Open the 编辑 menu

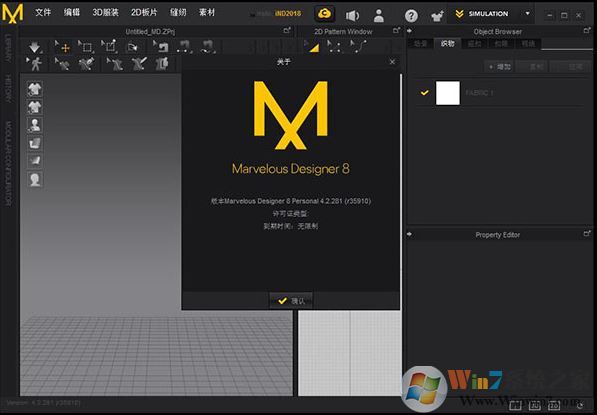click(72, 13)
